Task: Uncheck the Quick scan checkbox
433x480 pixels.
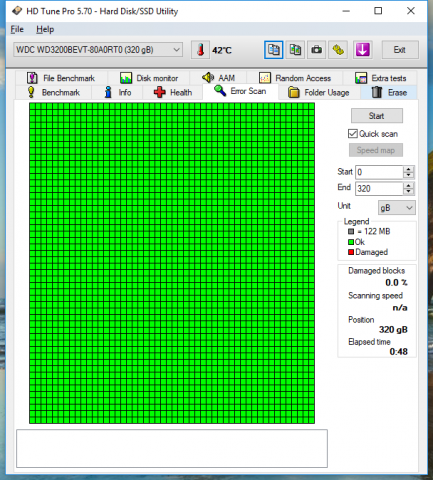Action: tap(353, 134)
